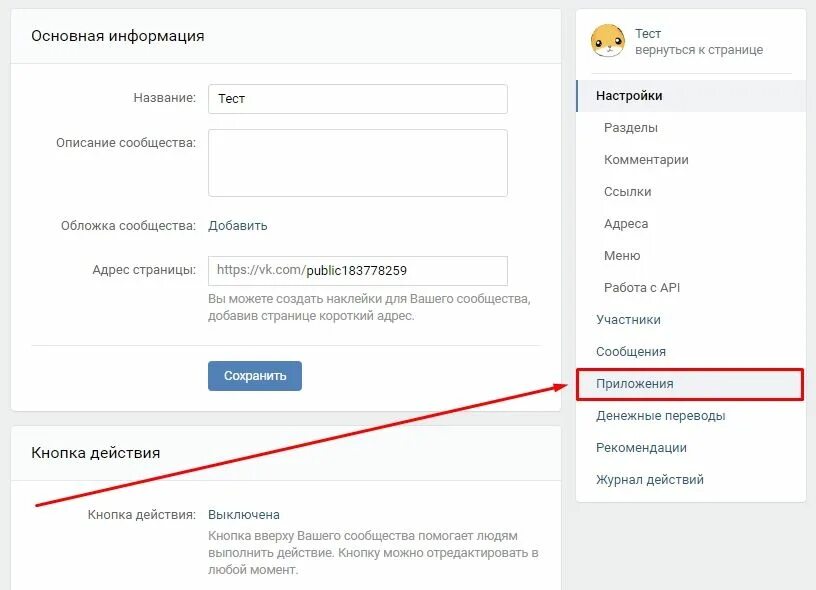Select Меню in the sidebar
Screen dimensions: 816x590
(x=622, y=256)
